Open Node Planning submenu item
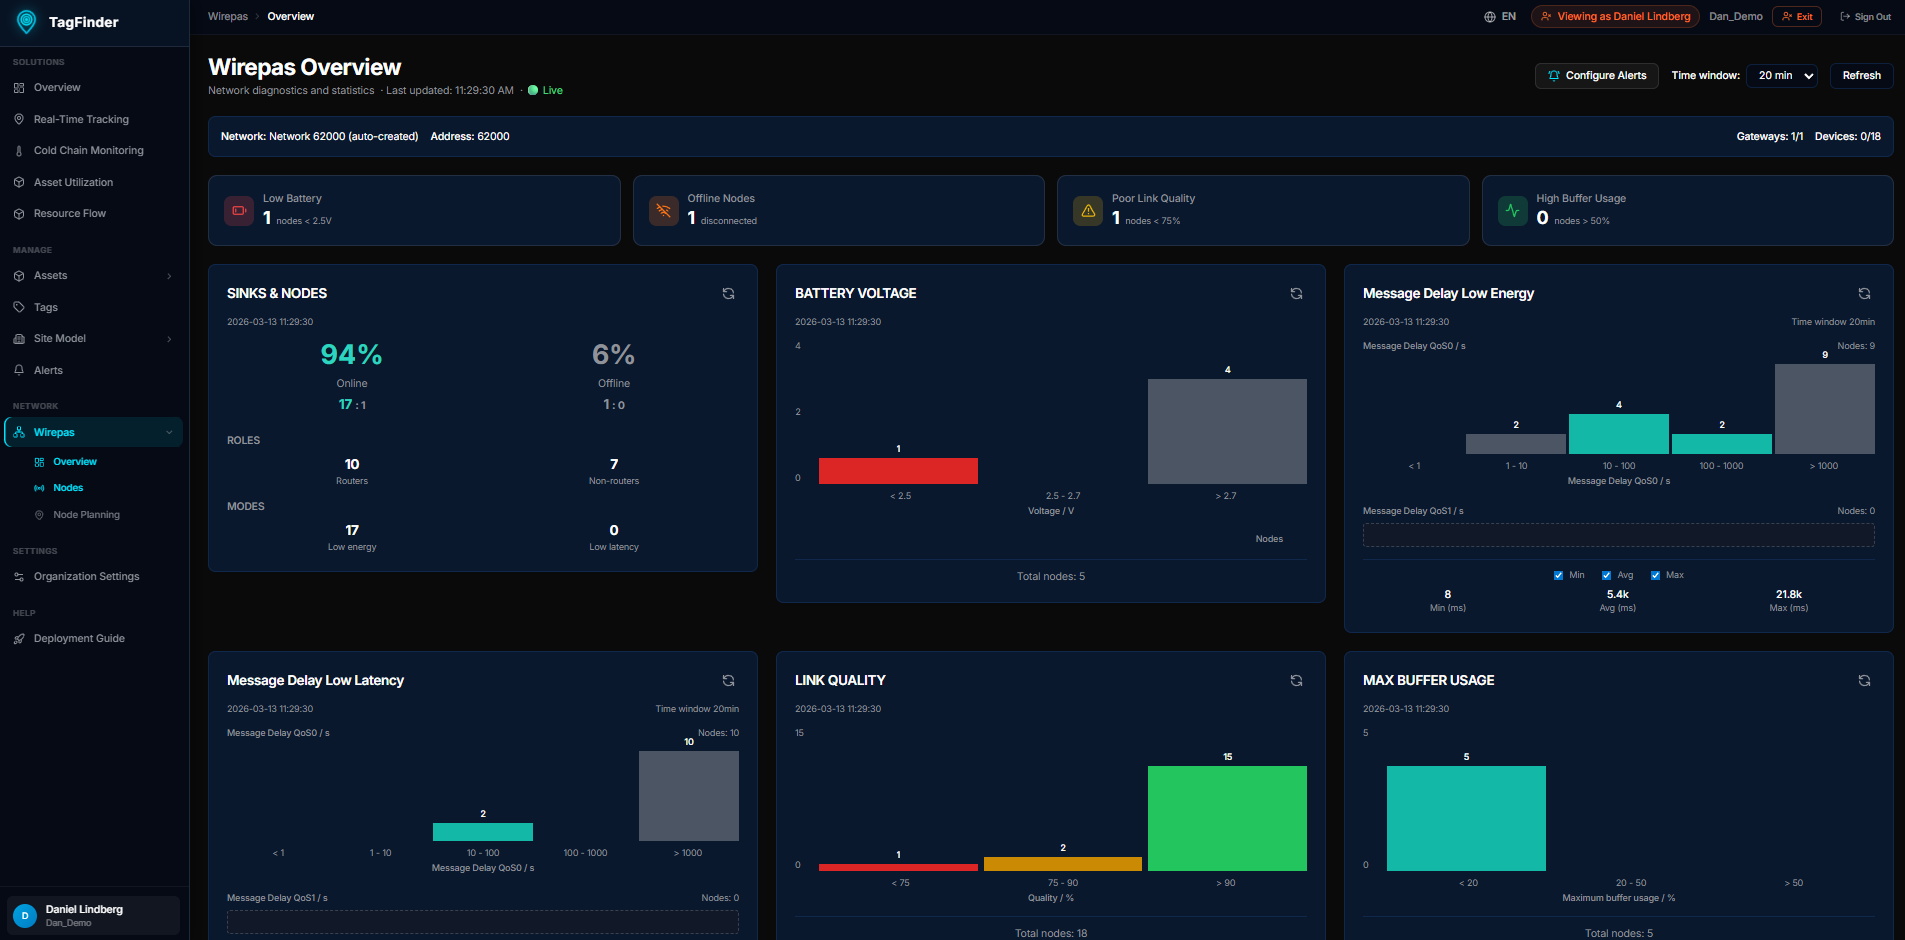Viewport: 1905px width, 940px height. (86, 515)
